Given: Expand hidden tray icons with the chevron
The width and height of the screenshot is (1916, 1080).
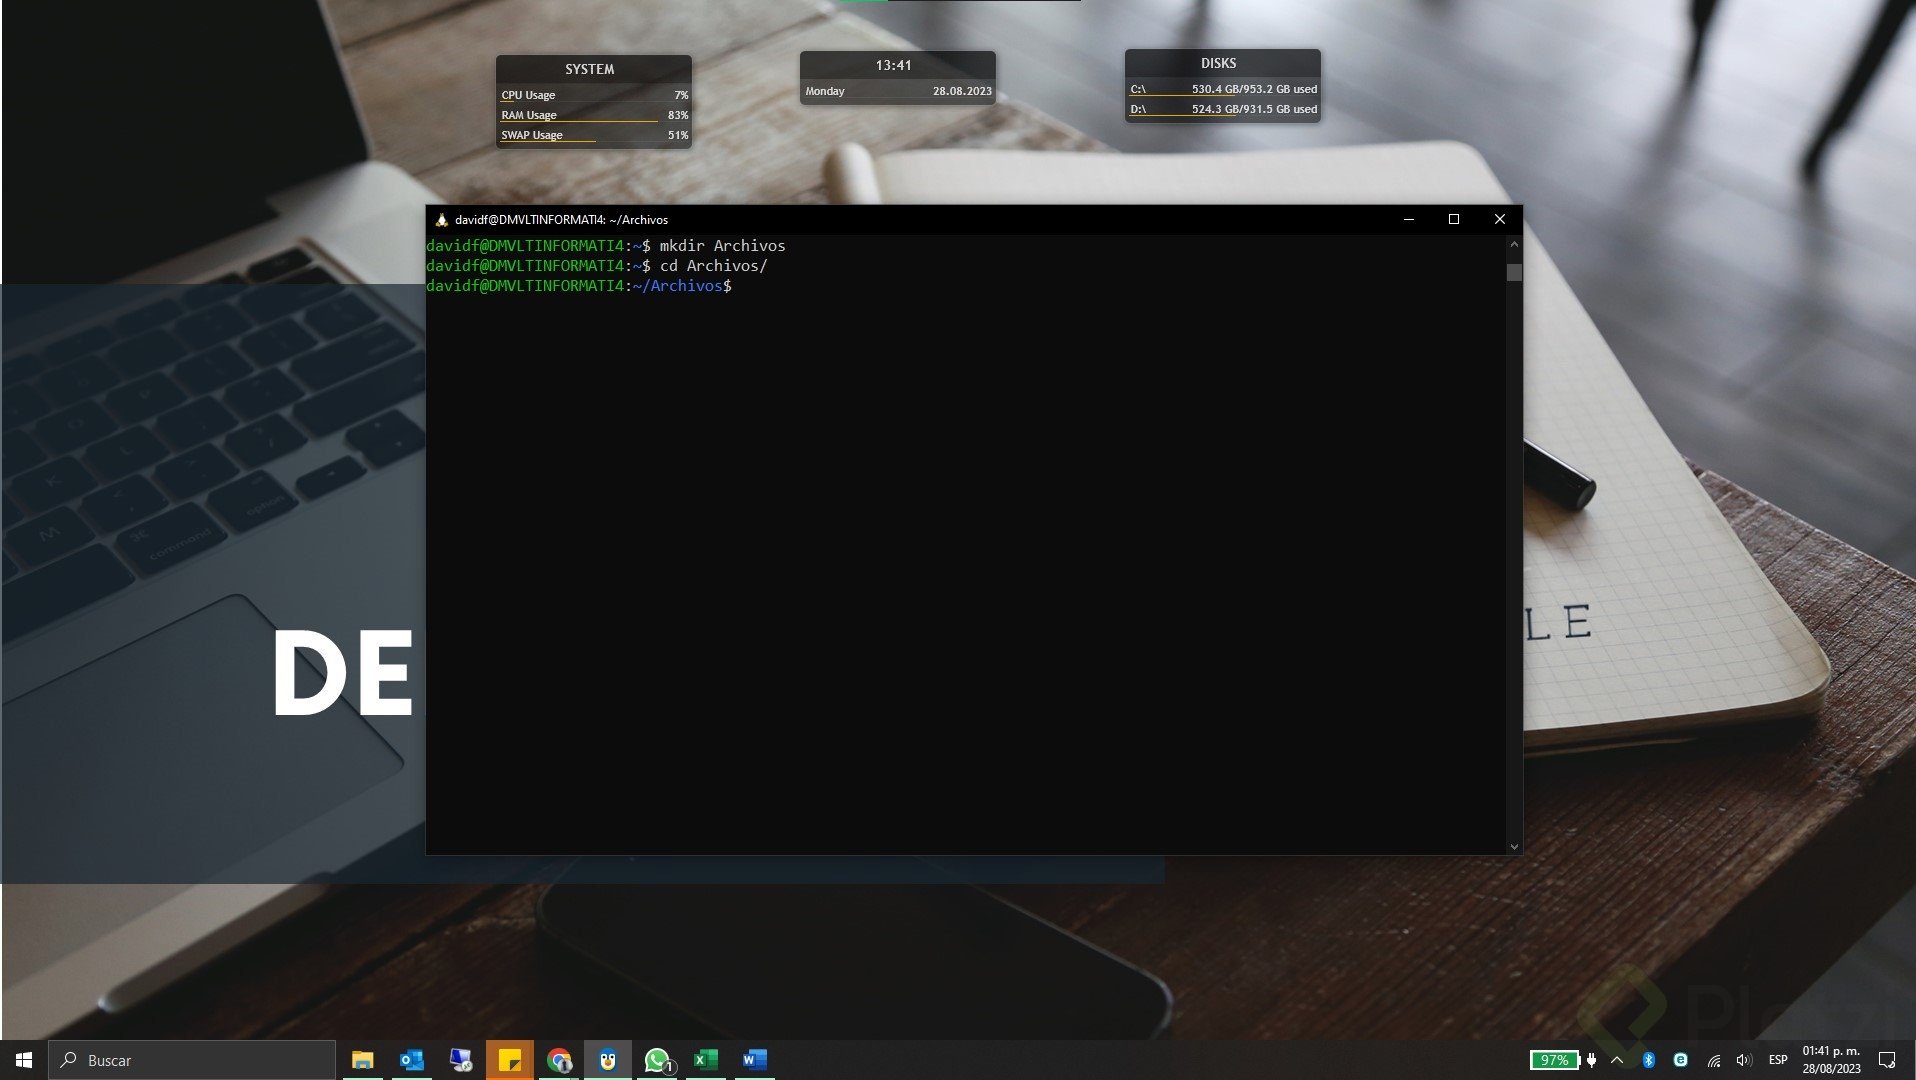Looking at the screenshot, I should coord(1616,1060).
